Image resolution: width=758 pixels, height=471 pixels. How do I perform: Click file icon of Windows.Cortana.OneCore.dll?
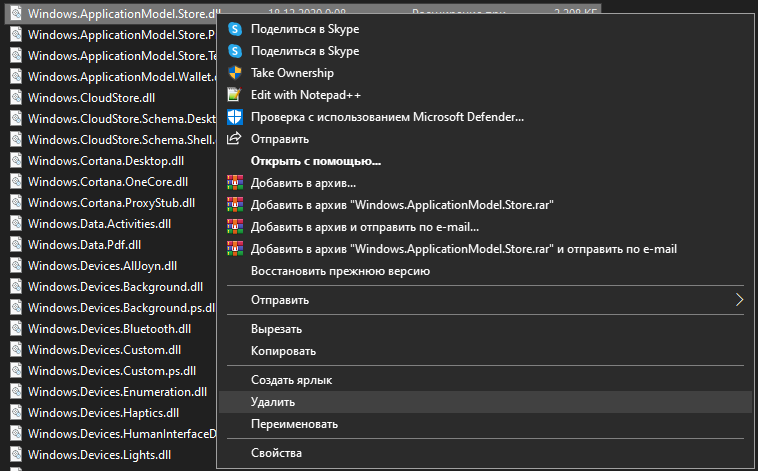[16, 181]
